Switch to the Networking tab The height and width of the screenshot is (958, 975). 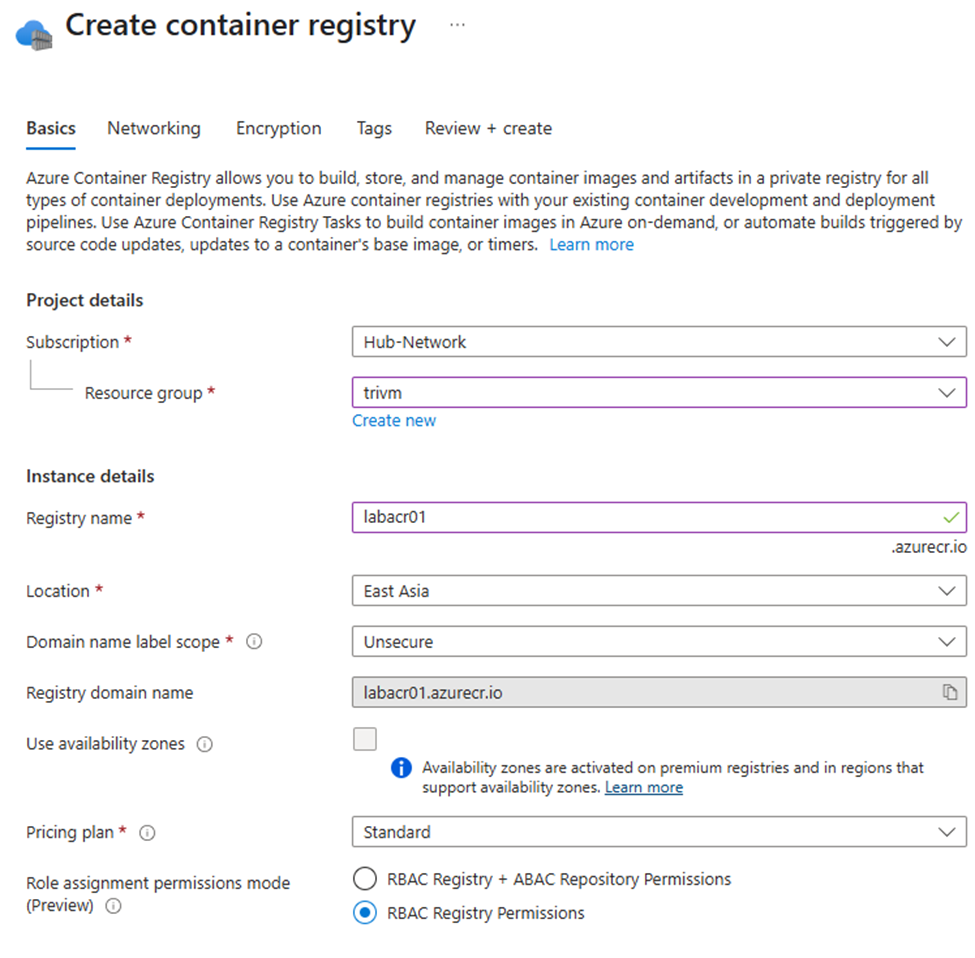pyautogui.click(x=154, y=128)
